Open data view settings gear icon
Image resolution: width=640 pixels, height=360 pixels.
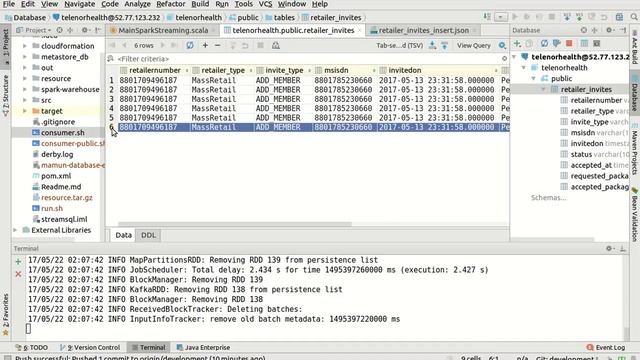(x=502, y=45)
